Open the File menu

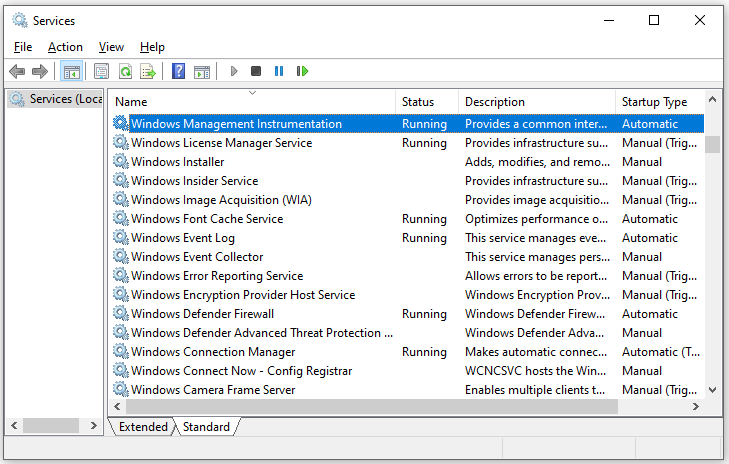pyautogui.click(x=22, y=47)
